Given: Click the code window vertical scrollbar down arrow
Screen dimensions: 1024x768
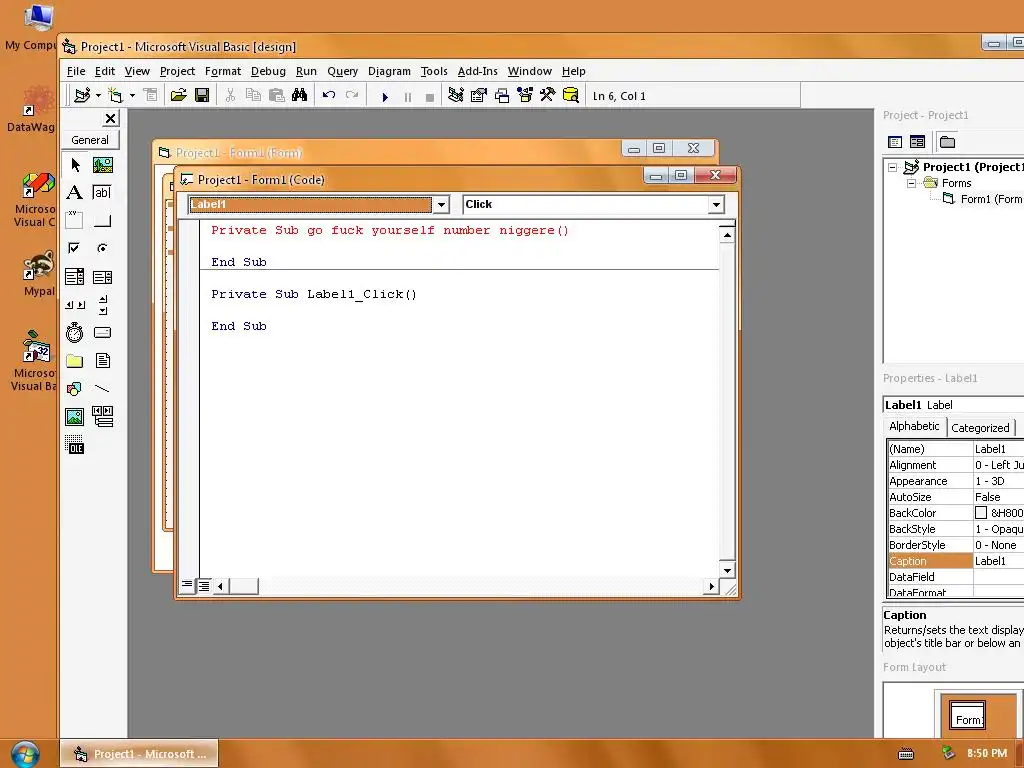Looking at the screenshot, I should 727,569.
